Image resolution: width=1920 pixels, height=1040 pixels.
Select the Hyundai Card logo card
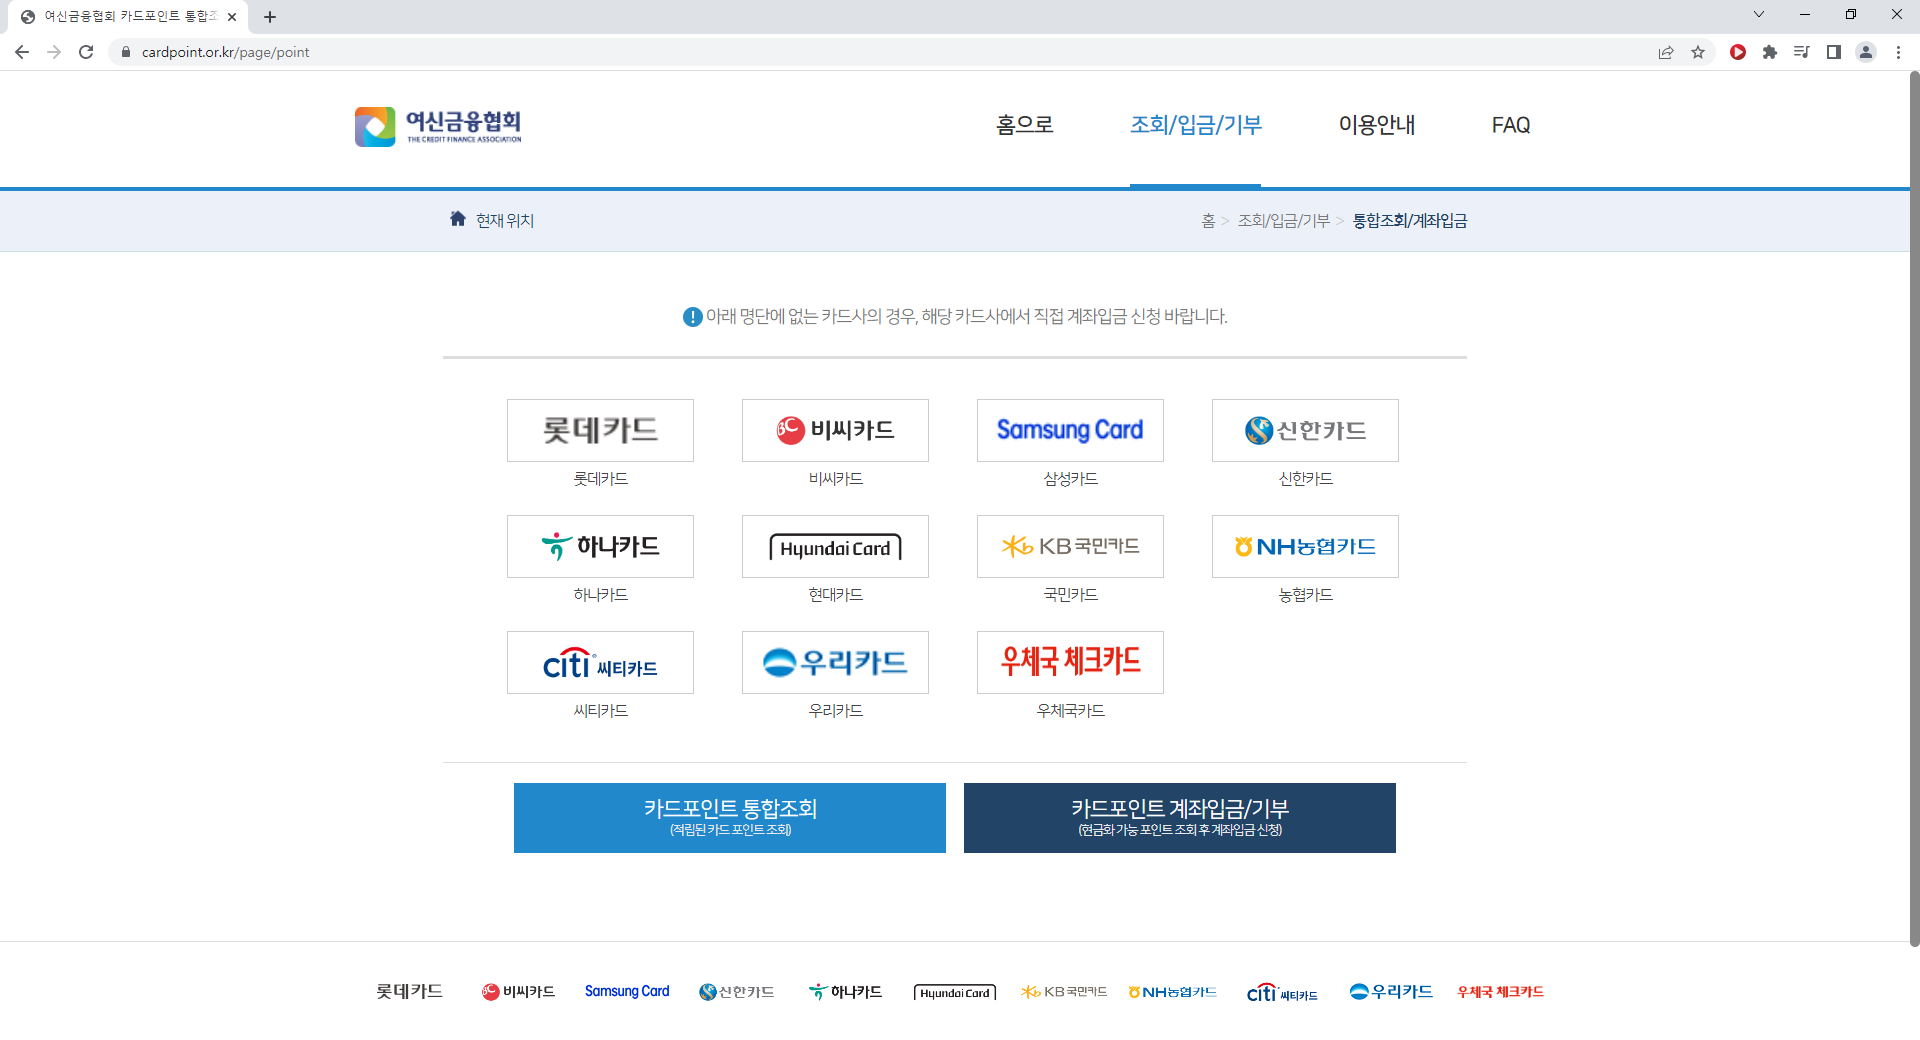click(835, 546)
